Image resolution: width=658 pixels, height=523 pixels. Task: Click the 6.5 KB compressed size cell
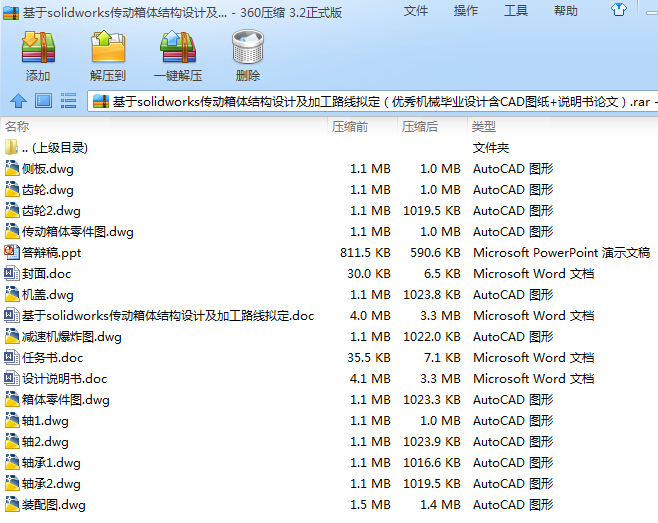tap(442, 274)
